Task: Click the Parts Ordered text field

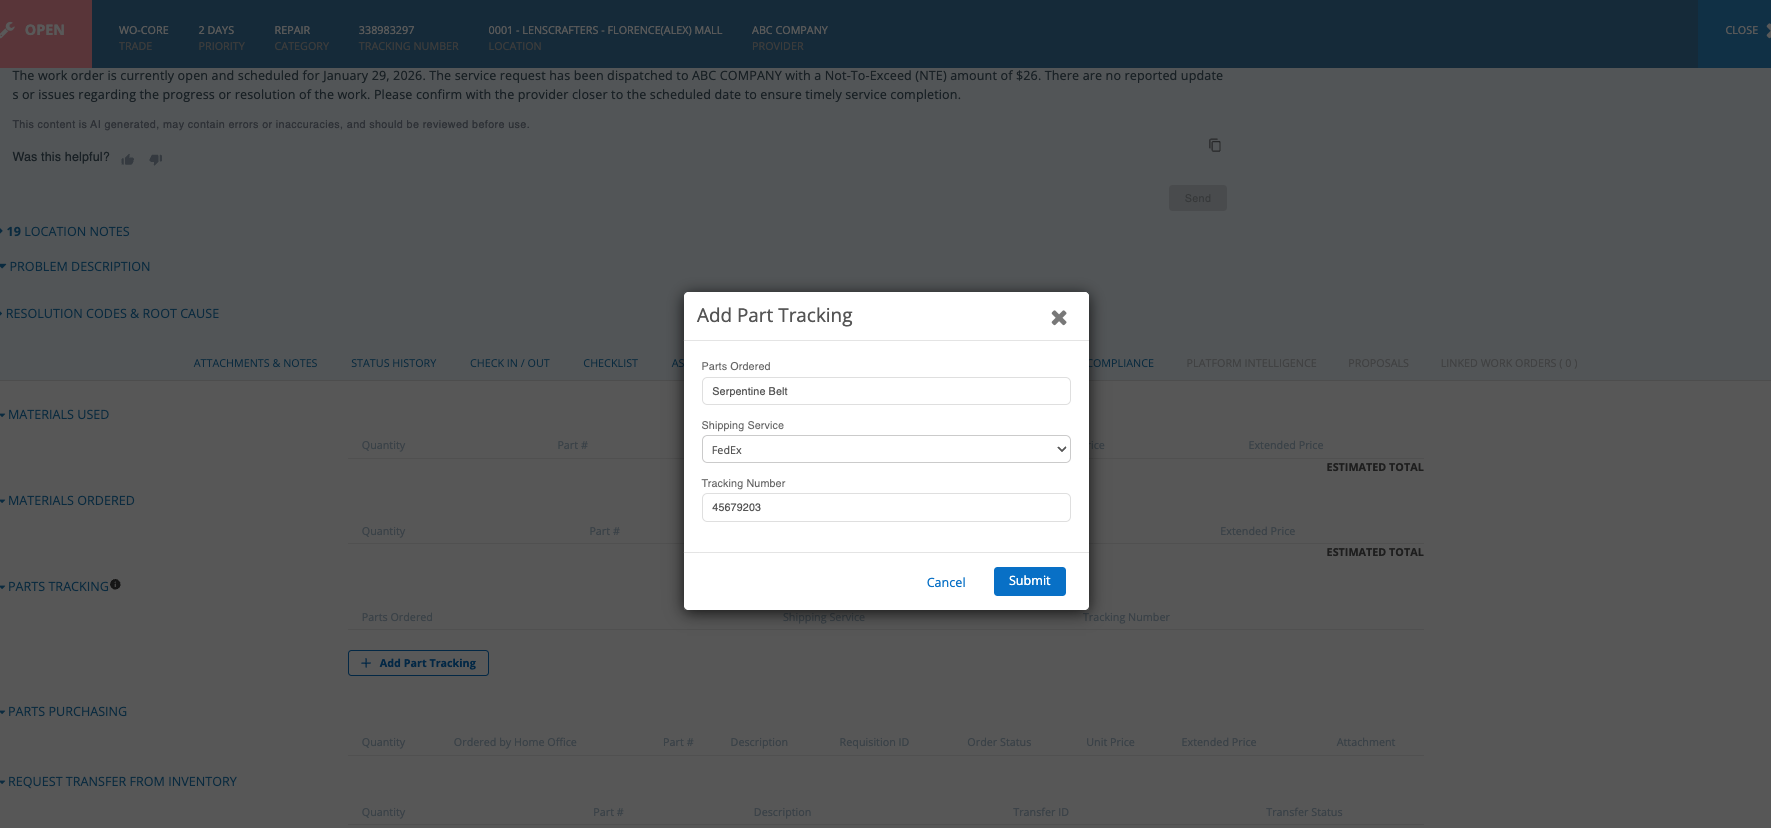Action: [885, 391]
